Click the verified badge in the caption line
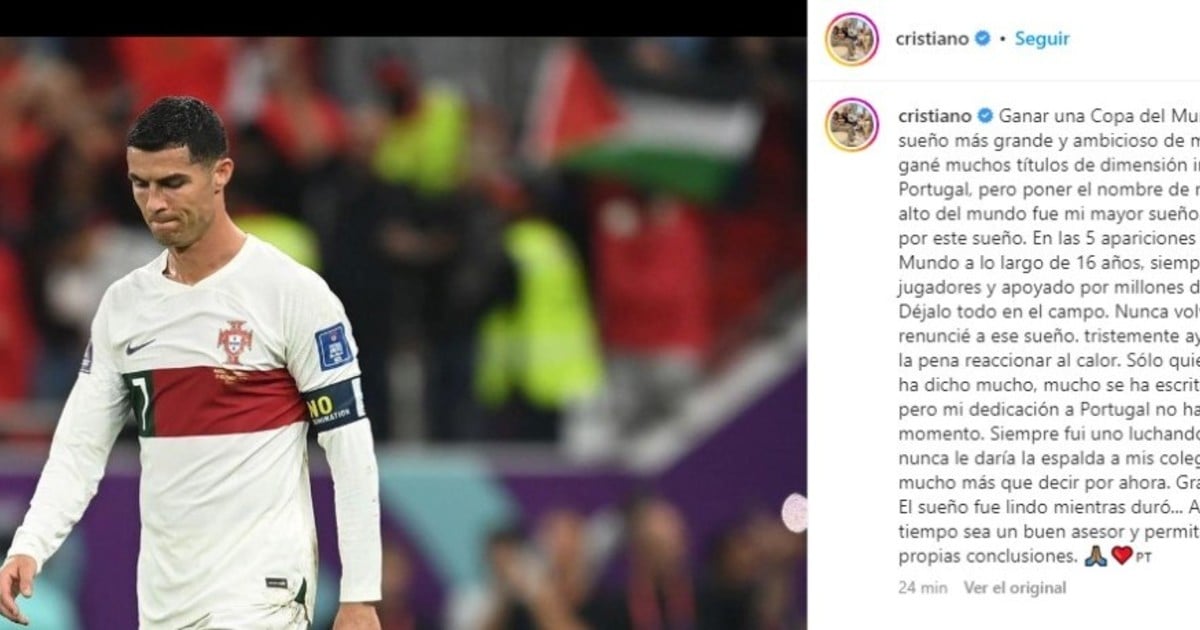Image resolution: width=1200 pixels, height=630 pixels. click(x=984, y=116)
